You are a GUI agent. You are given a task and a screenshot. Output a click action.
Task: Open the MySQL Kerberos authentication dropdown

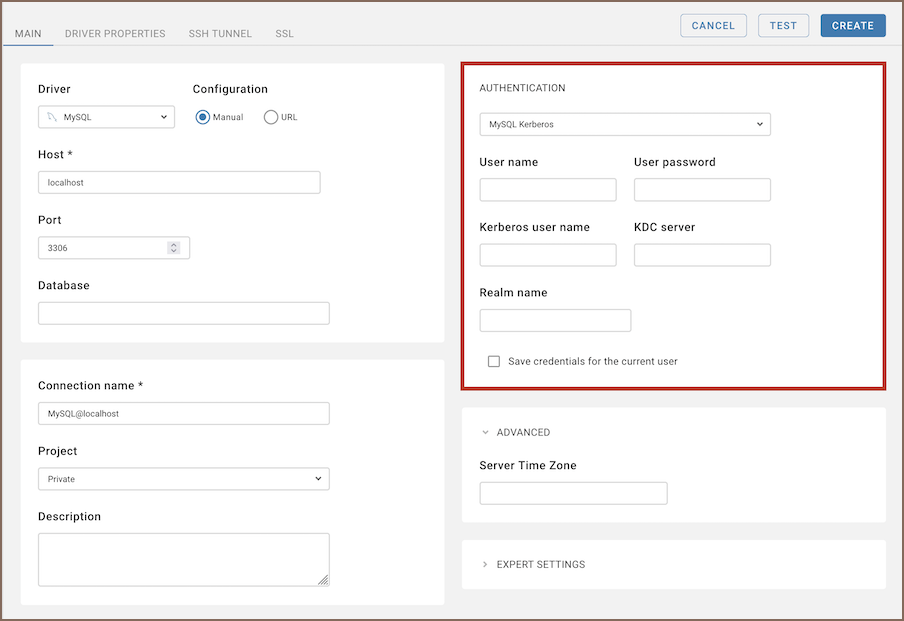624,124
